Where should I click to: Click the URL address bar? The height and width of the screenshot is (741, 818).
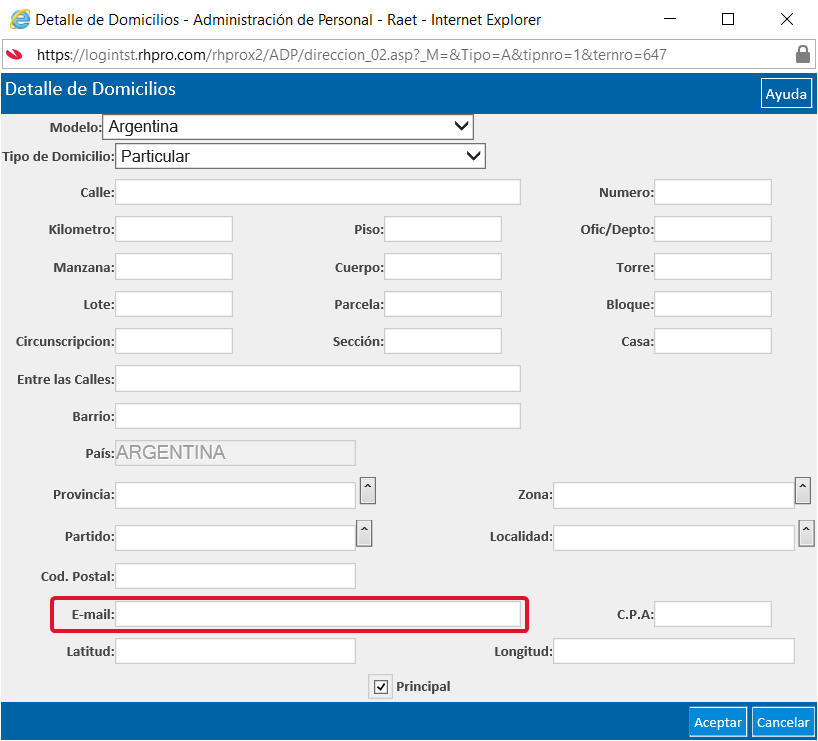[x=407, y=54]
